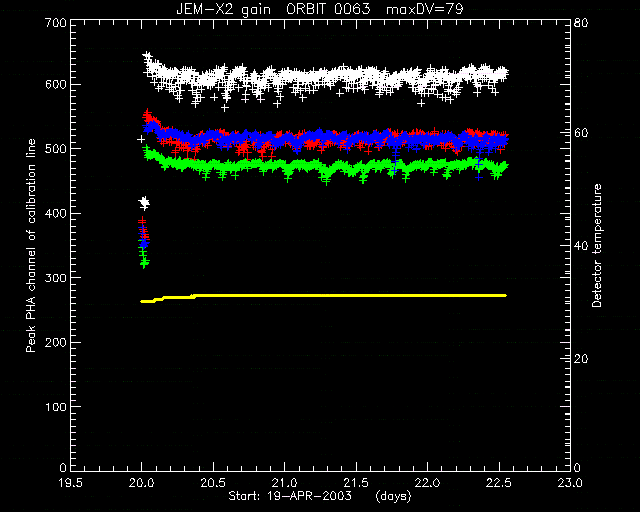Viewport: 640px width, 512px height.
Task: Click the 22.5 tick label on x-axis
Action: 499,483
